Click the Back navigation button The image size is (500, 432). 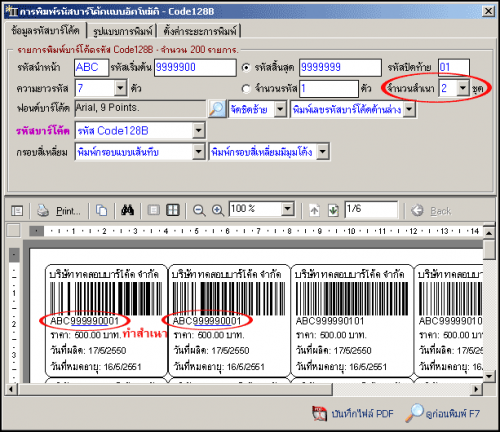coord(431,211)
